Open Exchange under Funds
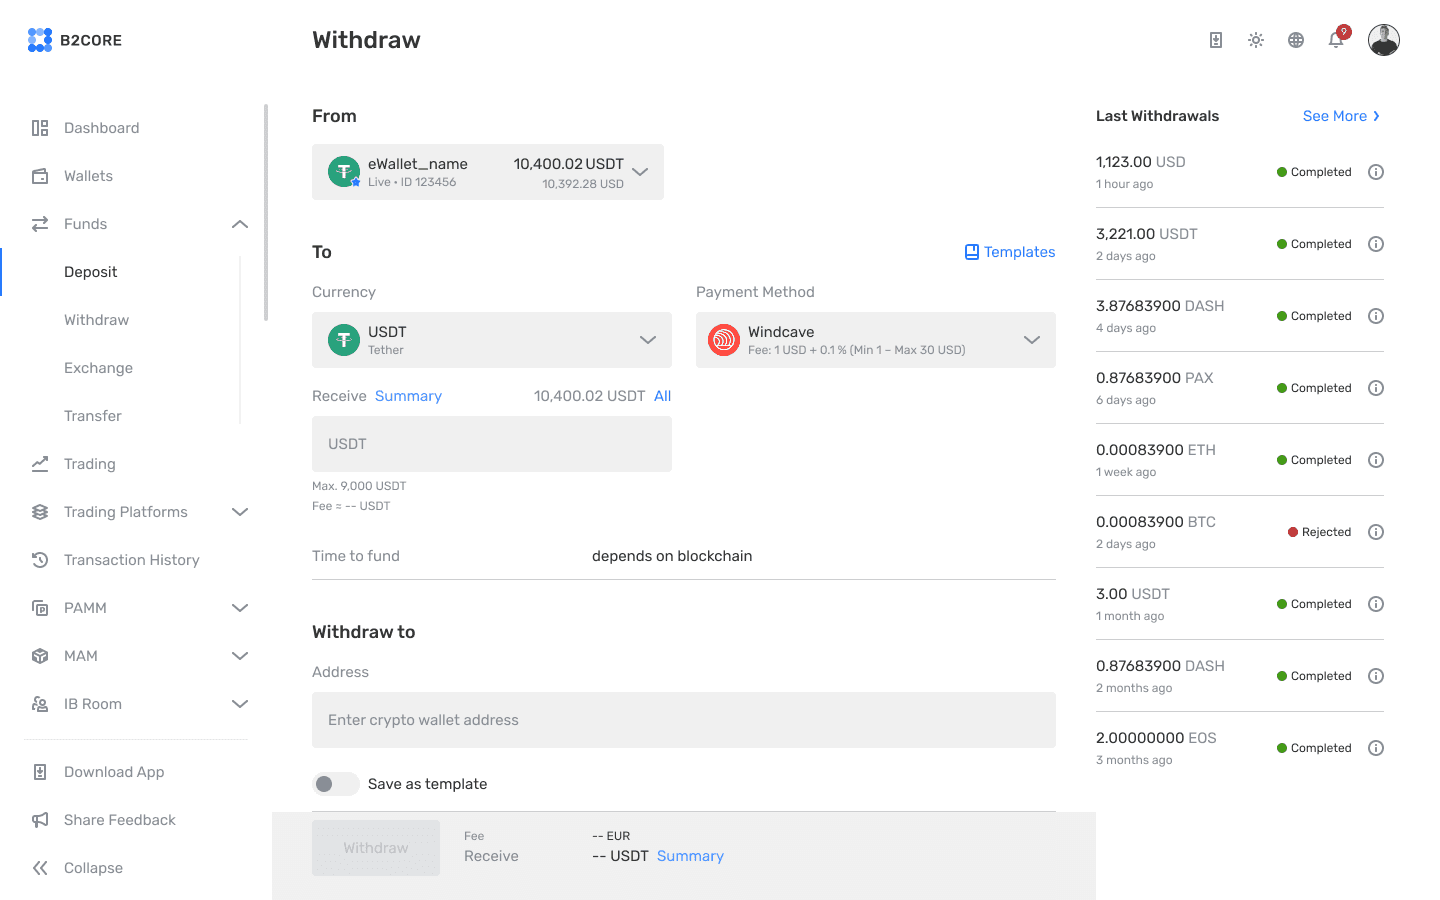 click(98, 368)
